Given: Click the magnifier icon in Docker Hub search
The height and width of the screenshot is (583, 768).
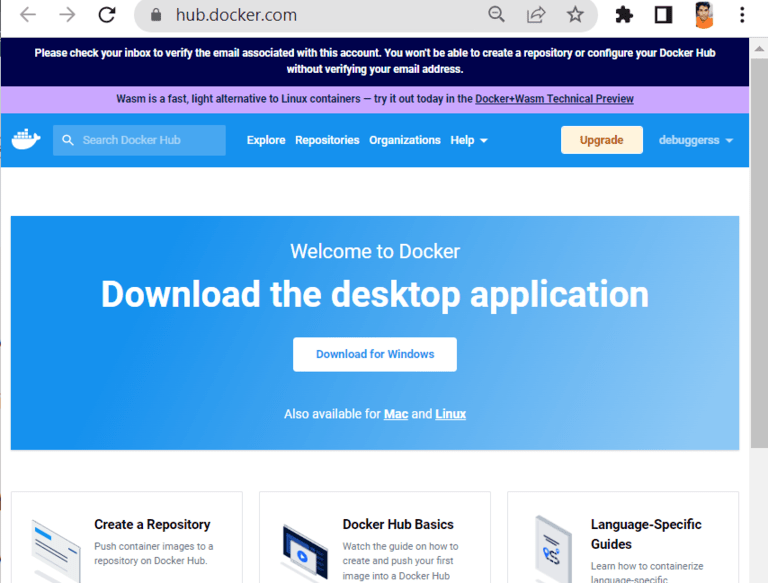Looking at the screenshot, I should pos(68,140).
